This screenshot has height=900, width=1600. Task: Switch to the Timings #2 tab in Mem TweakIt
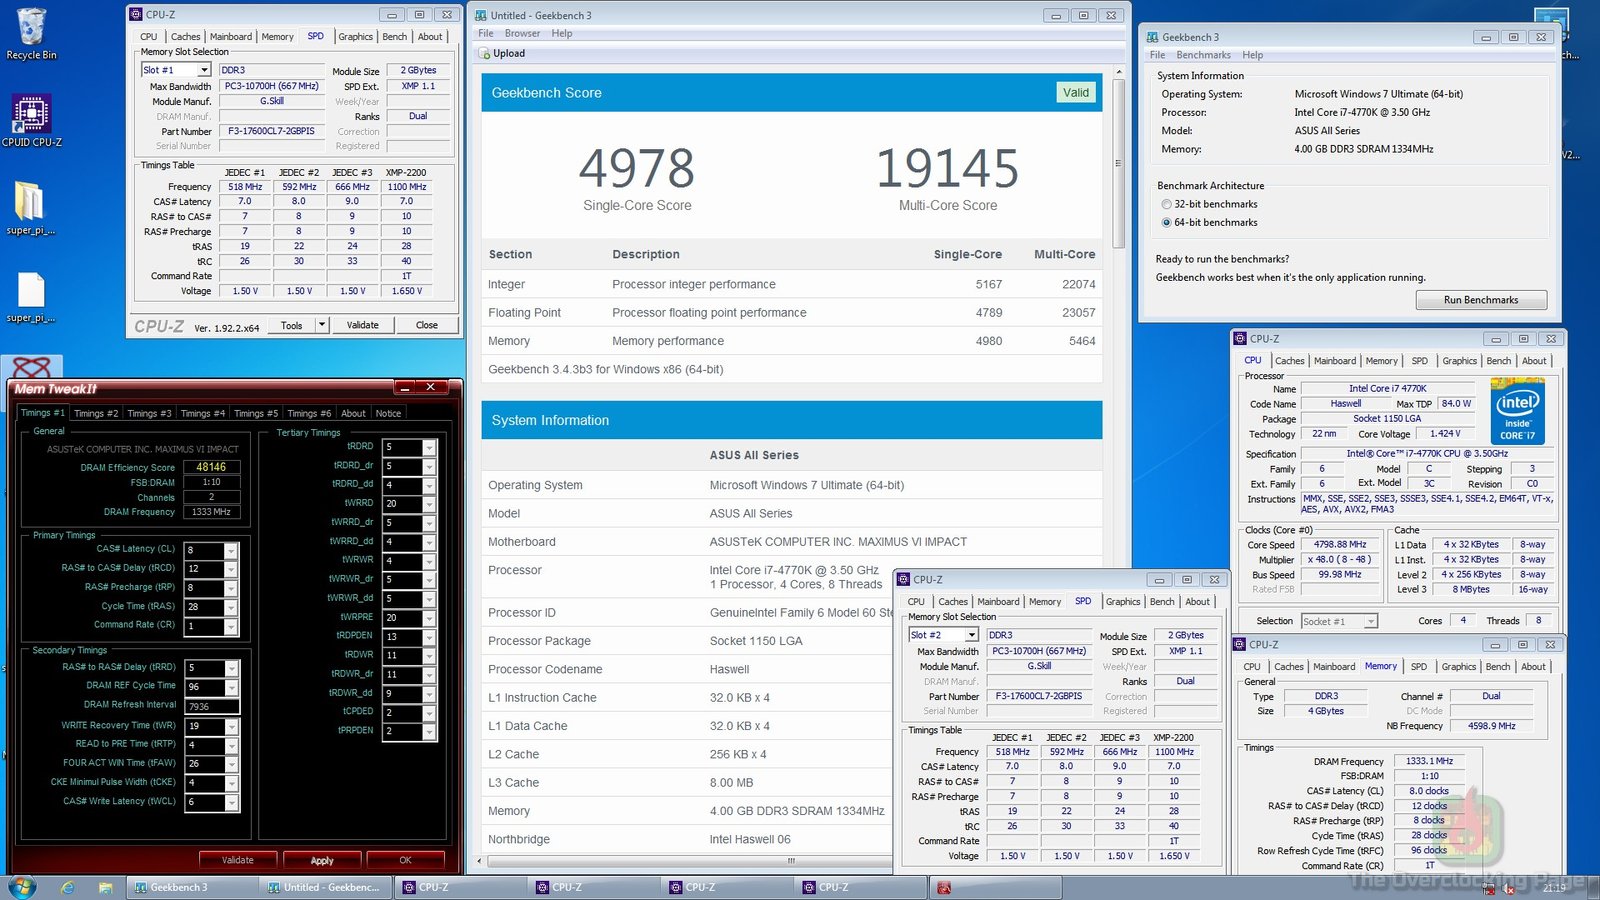[95, 412]
